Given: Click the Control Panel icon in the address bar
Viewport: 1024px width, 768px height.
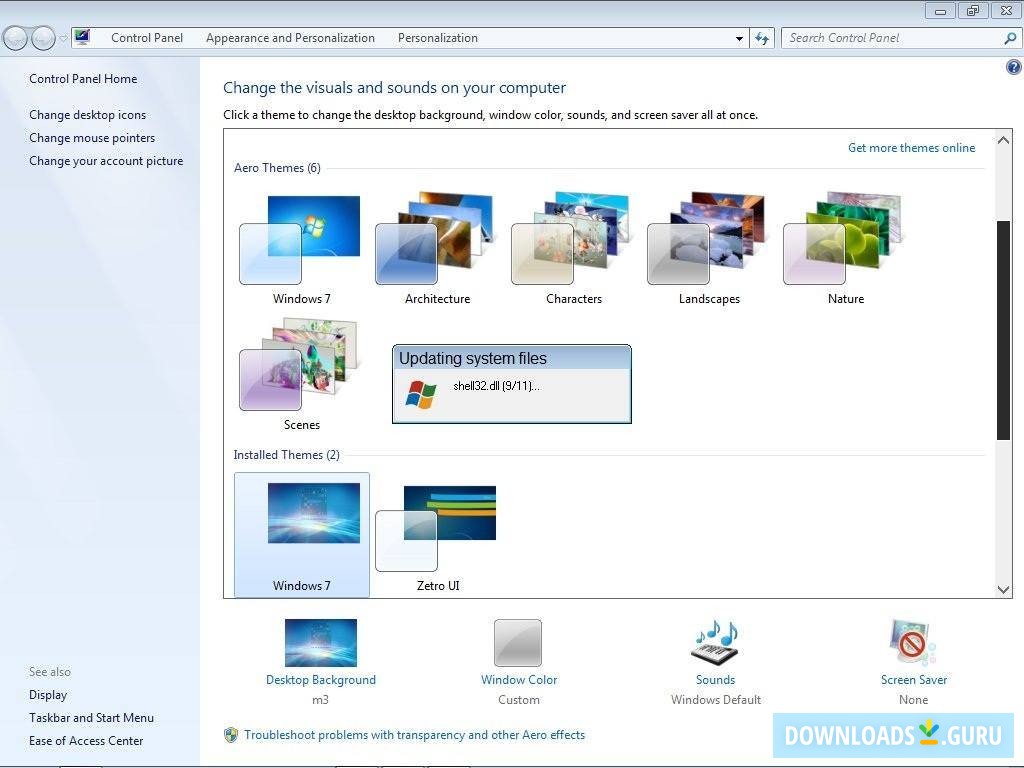Looking at the screenshot, I should (83, 37).
